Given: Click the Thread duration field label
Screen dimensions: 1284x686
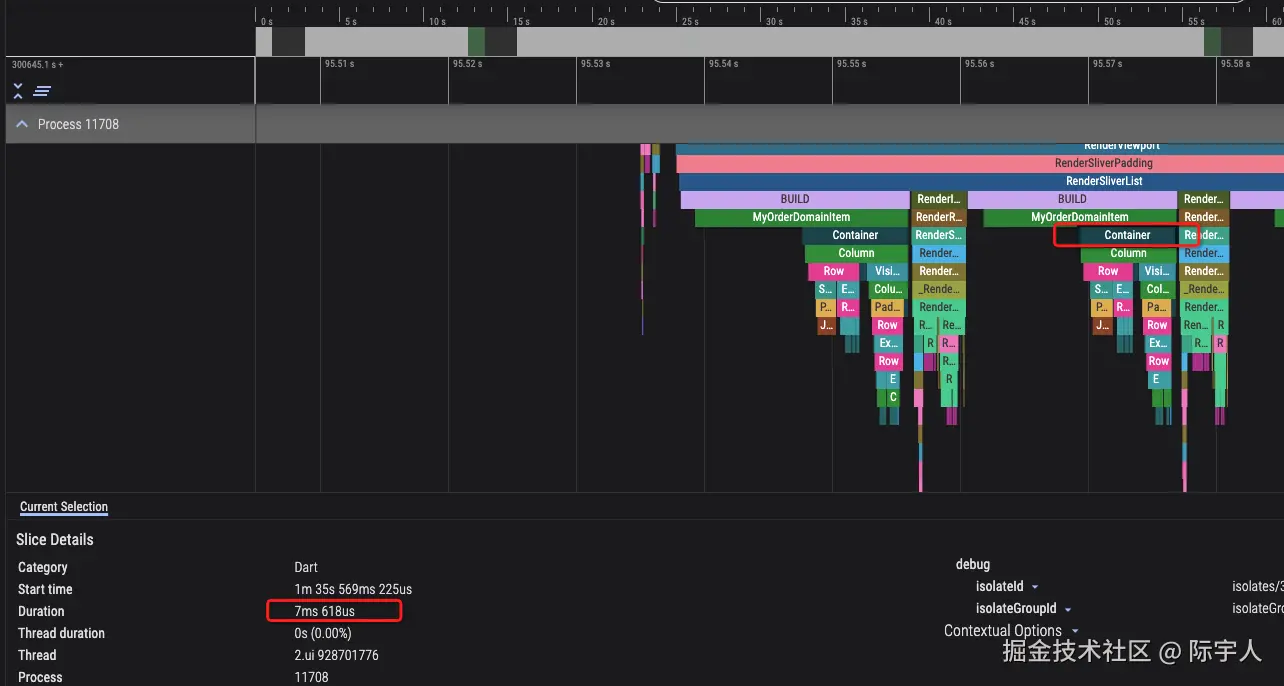Looking at the screenshot, I should tap(61, 633).
